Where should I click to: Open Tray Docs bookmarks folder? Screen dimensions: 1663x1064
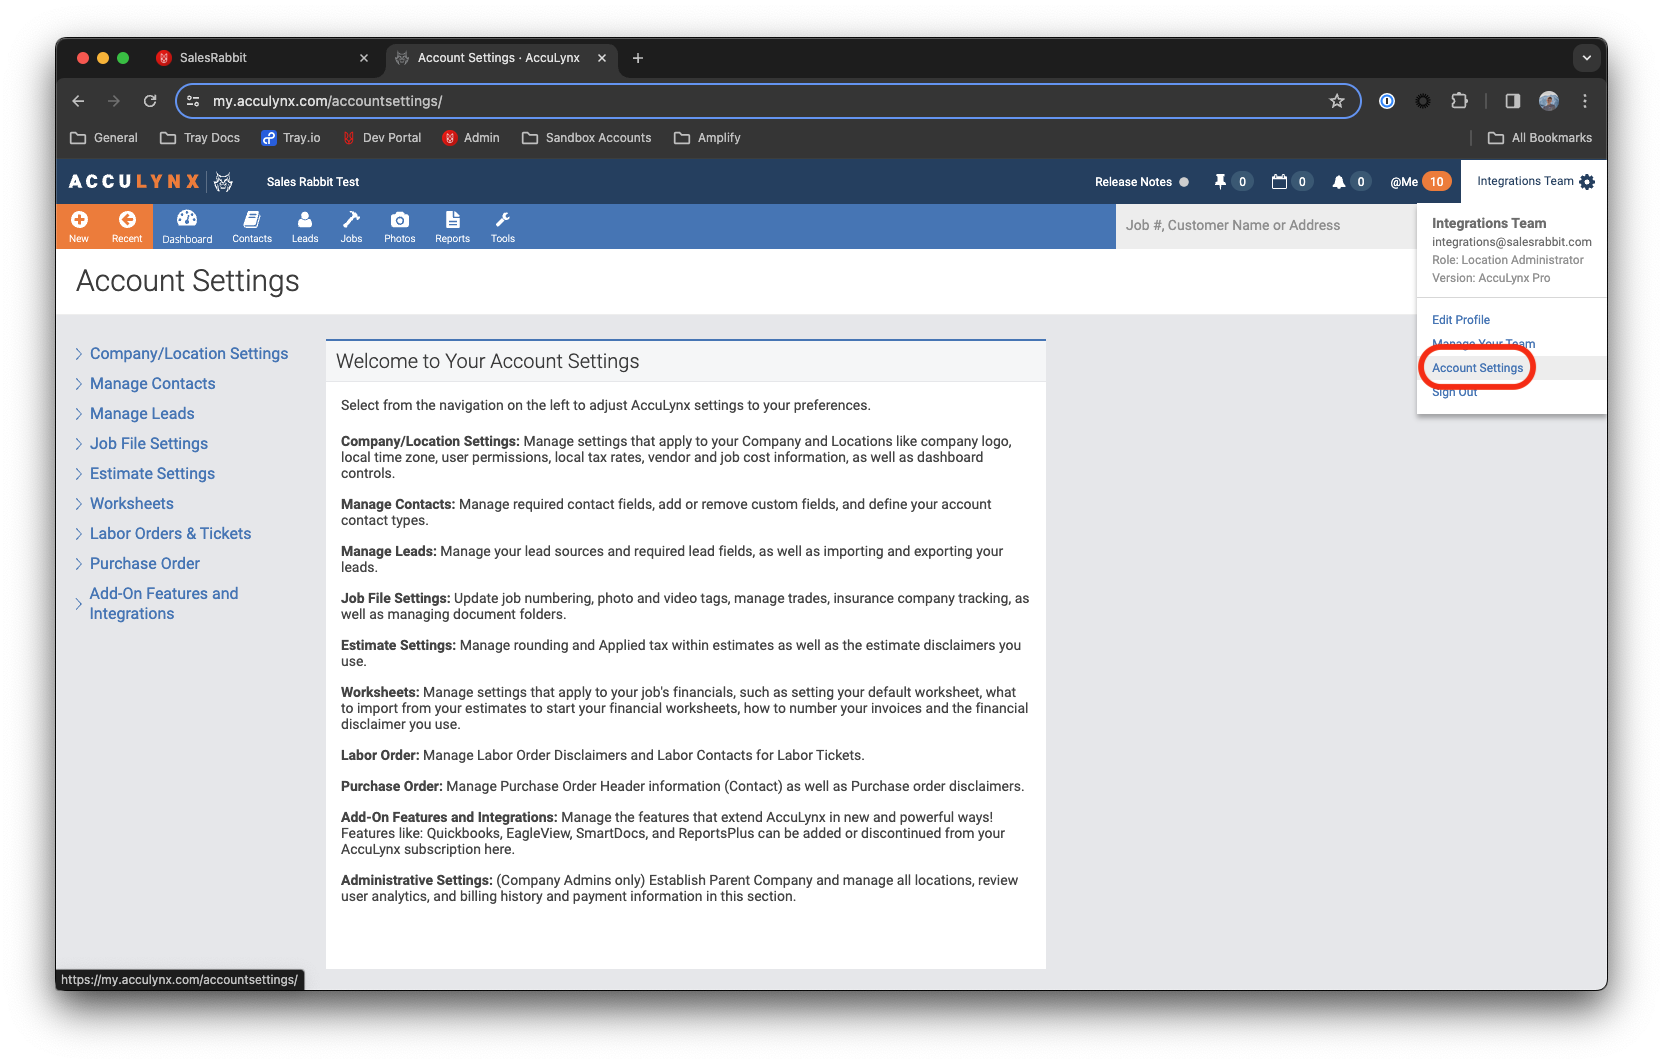(200, 138)
